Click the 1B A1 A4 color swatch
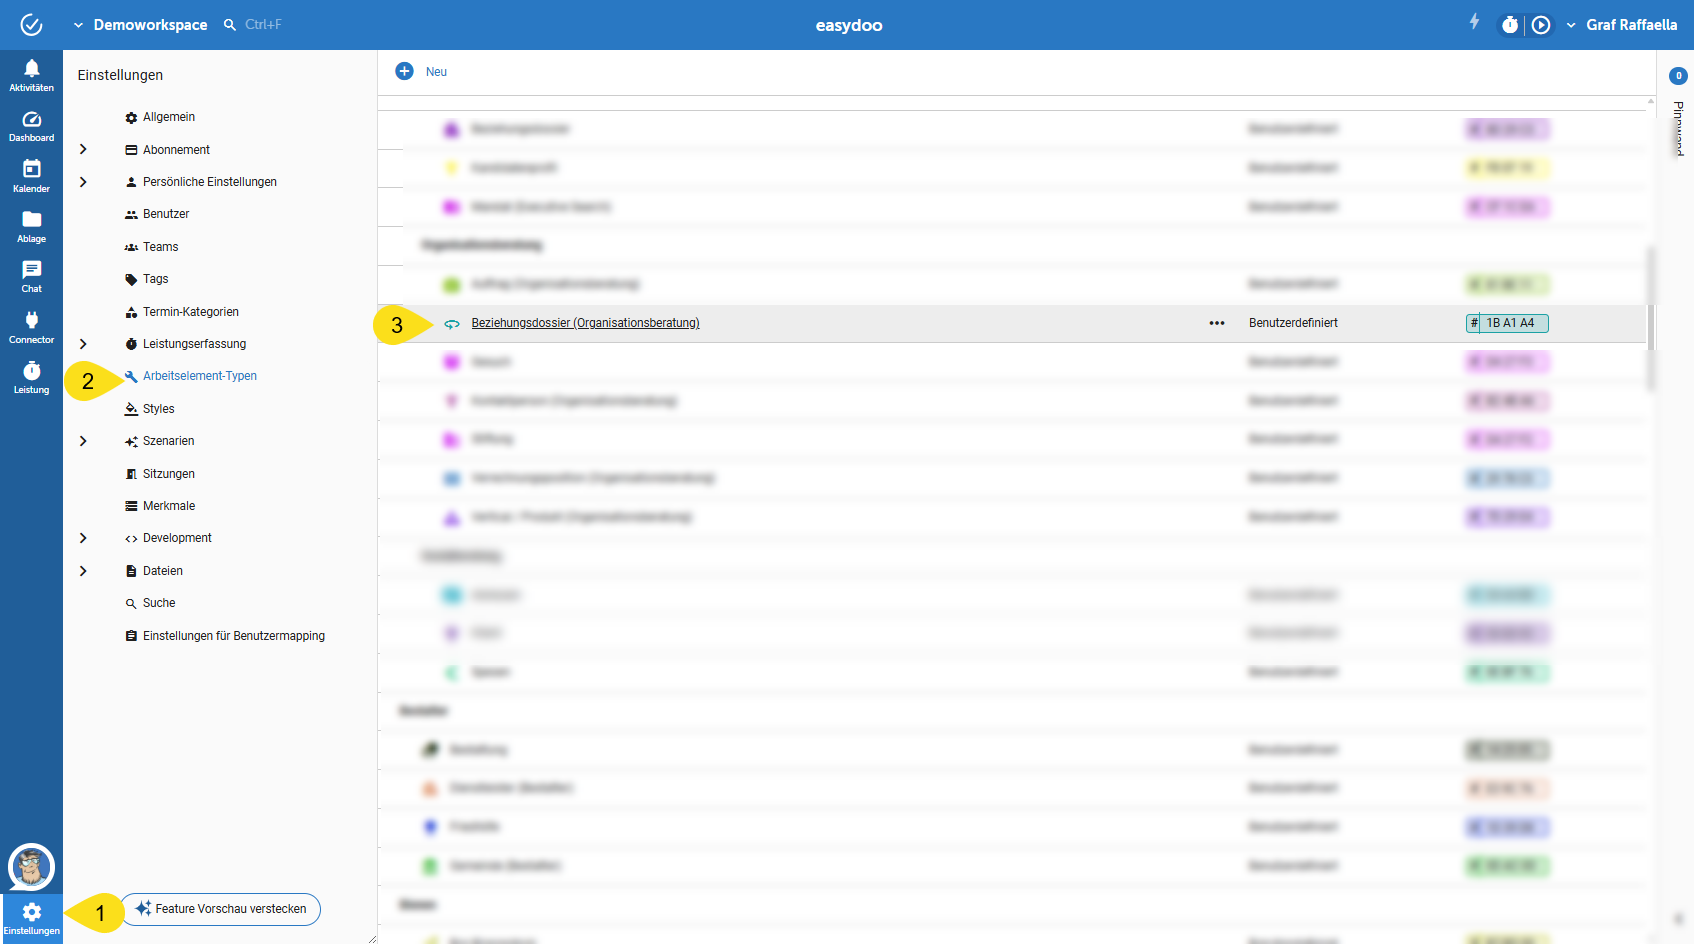The image size is (1694, 944). 1508,323
